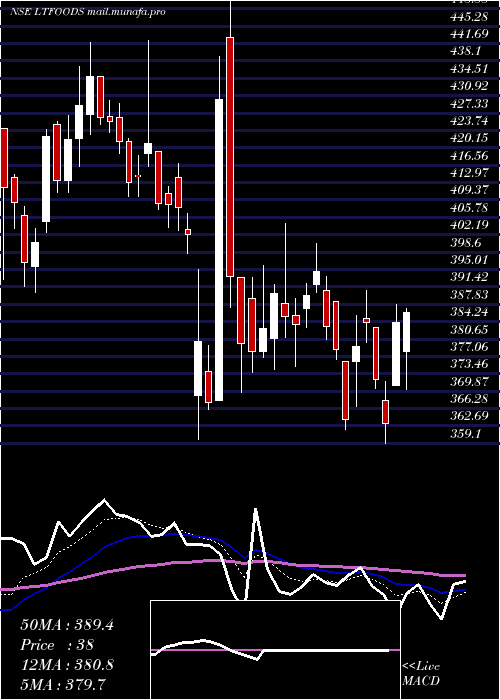Select the 377.06 price axis label
This screenshot has height=700, width=500.
(469, 346)
